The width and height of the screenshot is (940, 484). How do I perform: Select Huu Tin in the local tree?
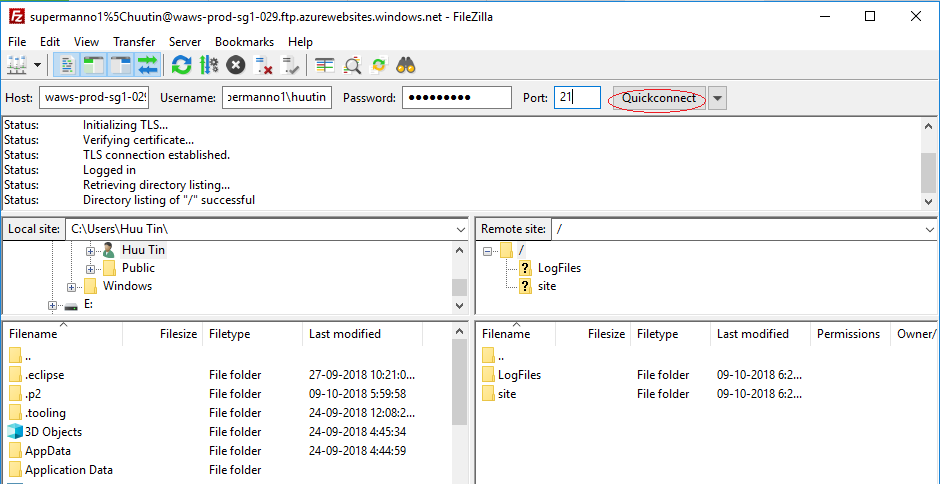(144, 249)
